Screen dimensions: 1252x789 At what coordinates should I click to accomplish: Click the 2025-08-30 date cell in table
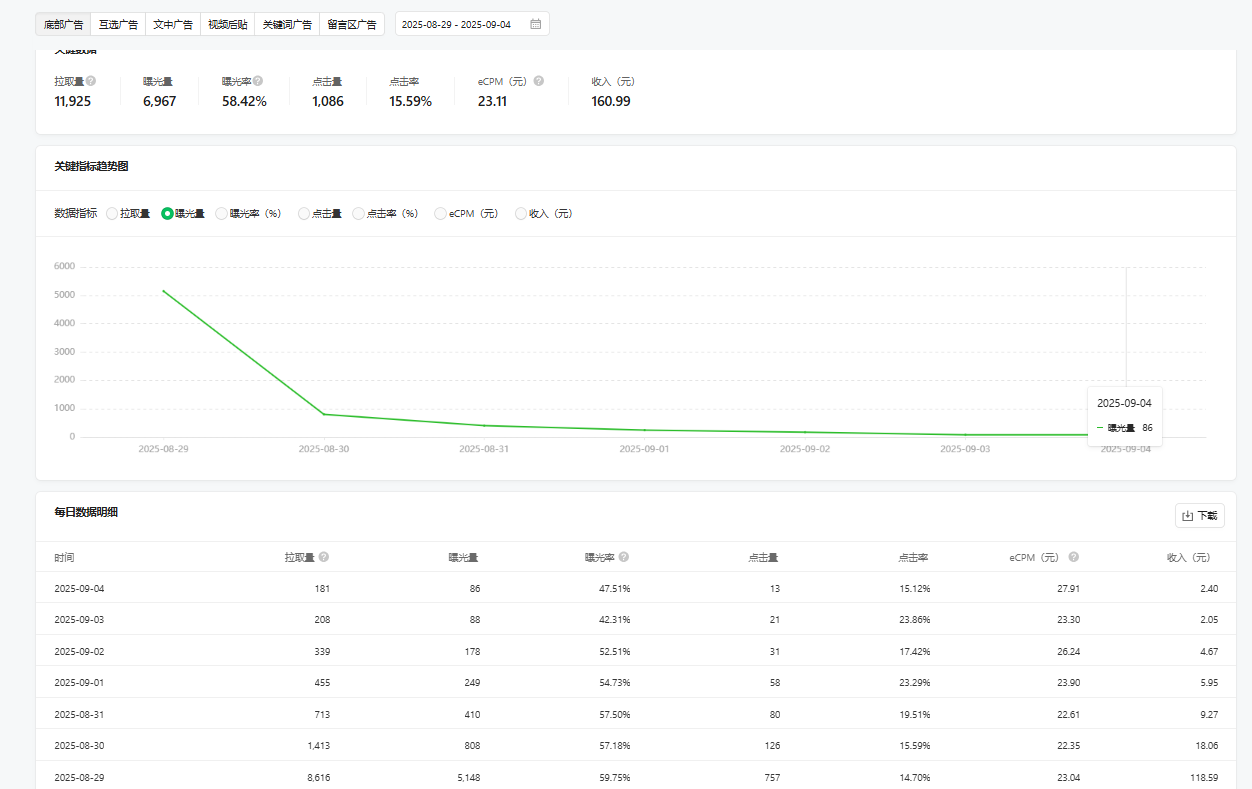[79, 746]
